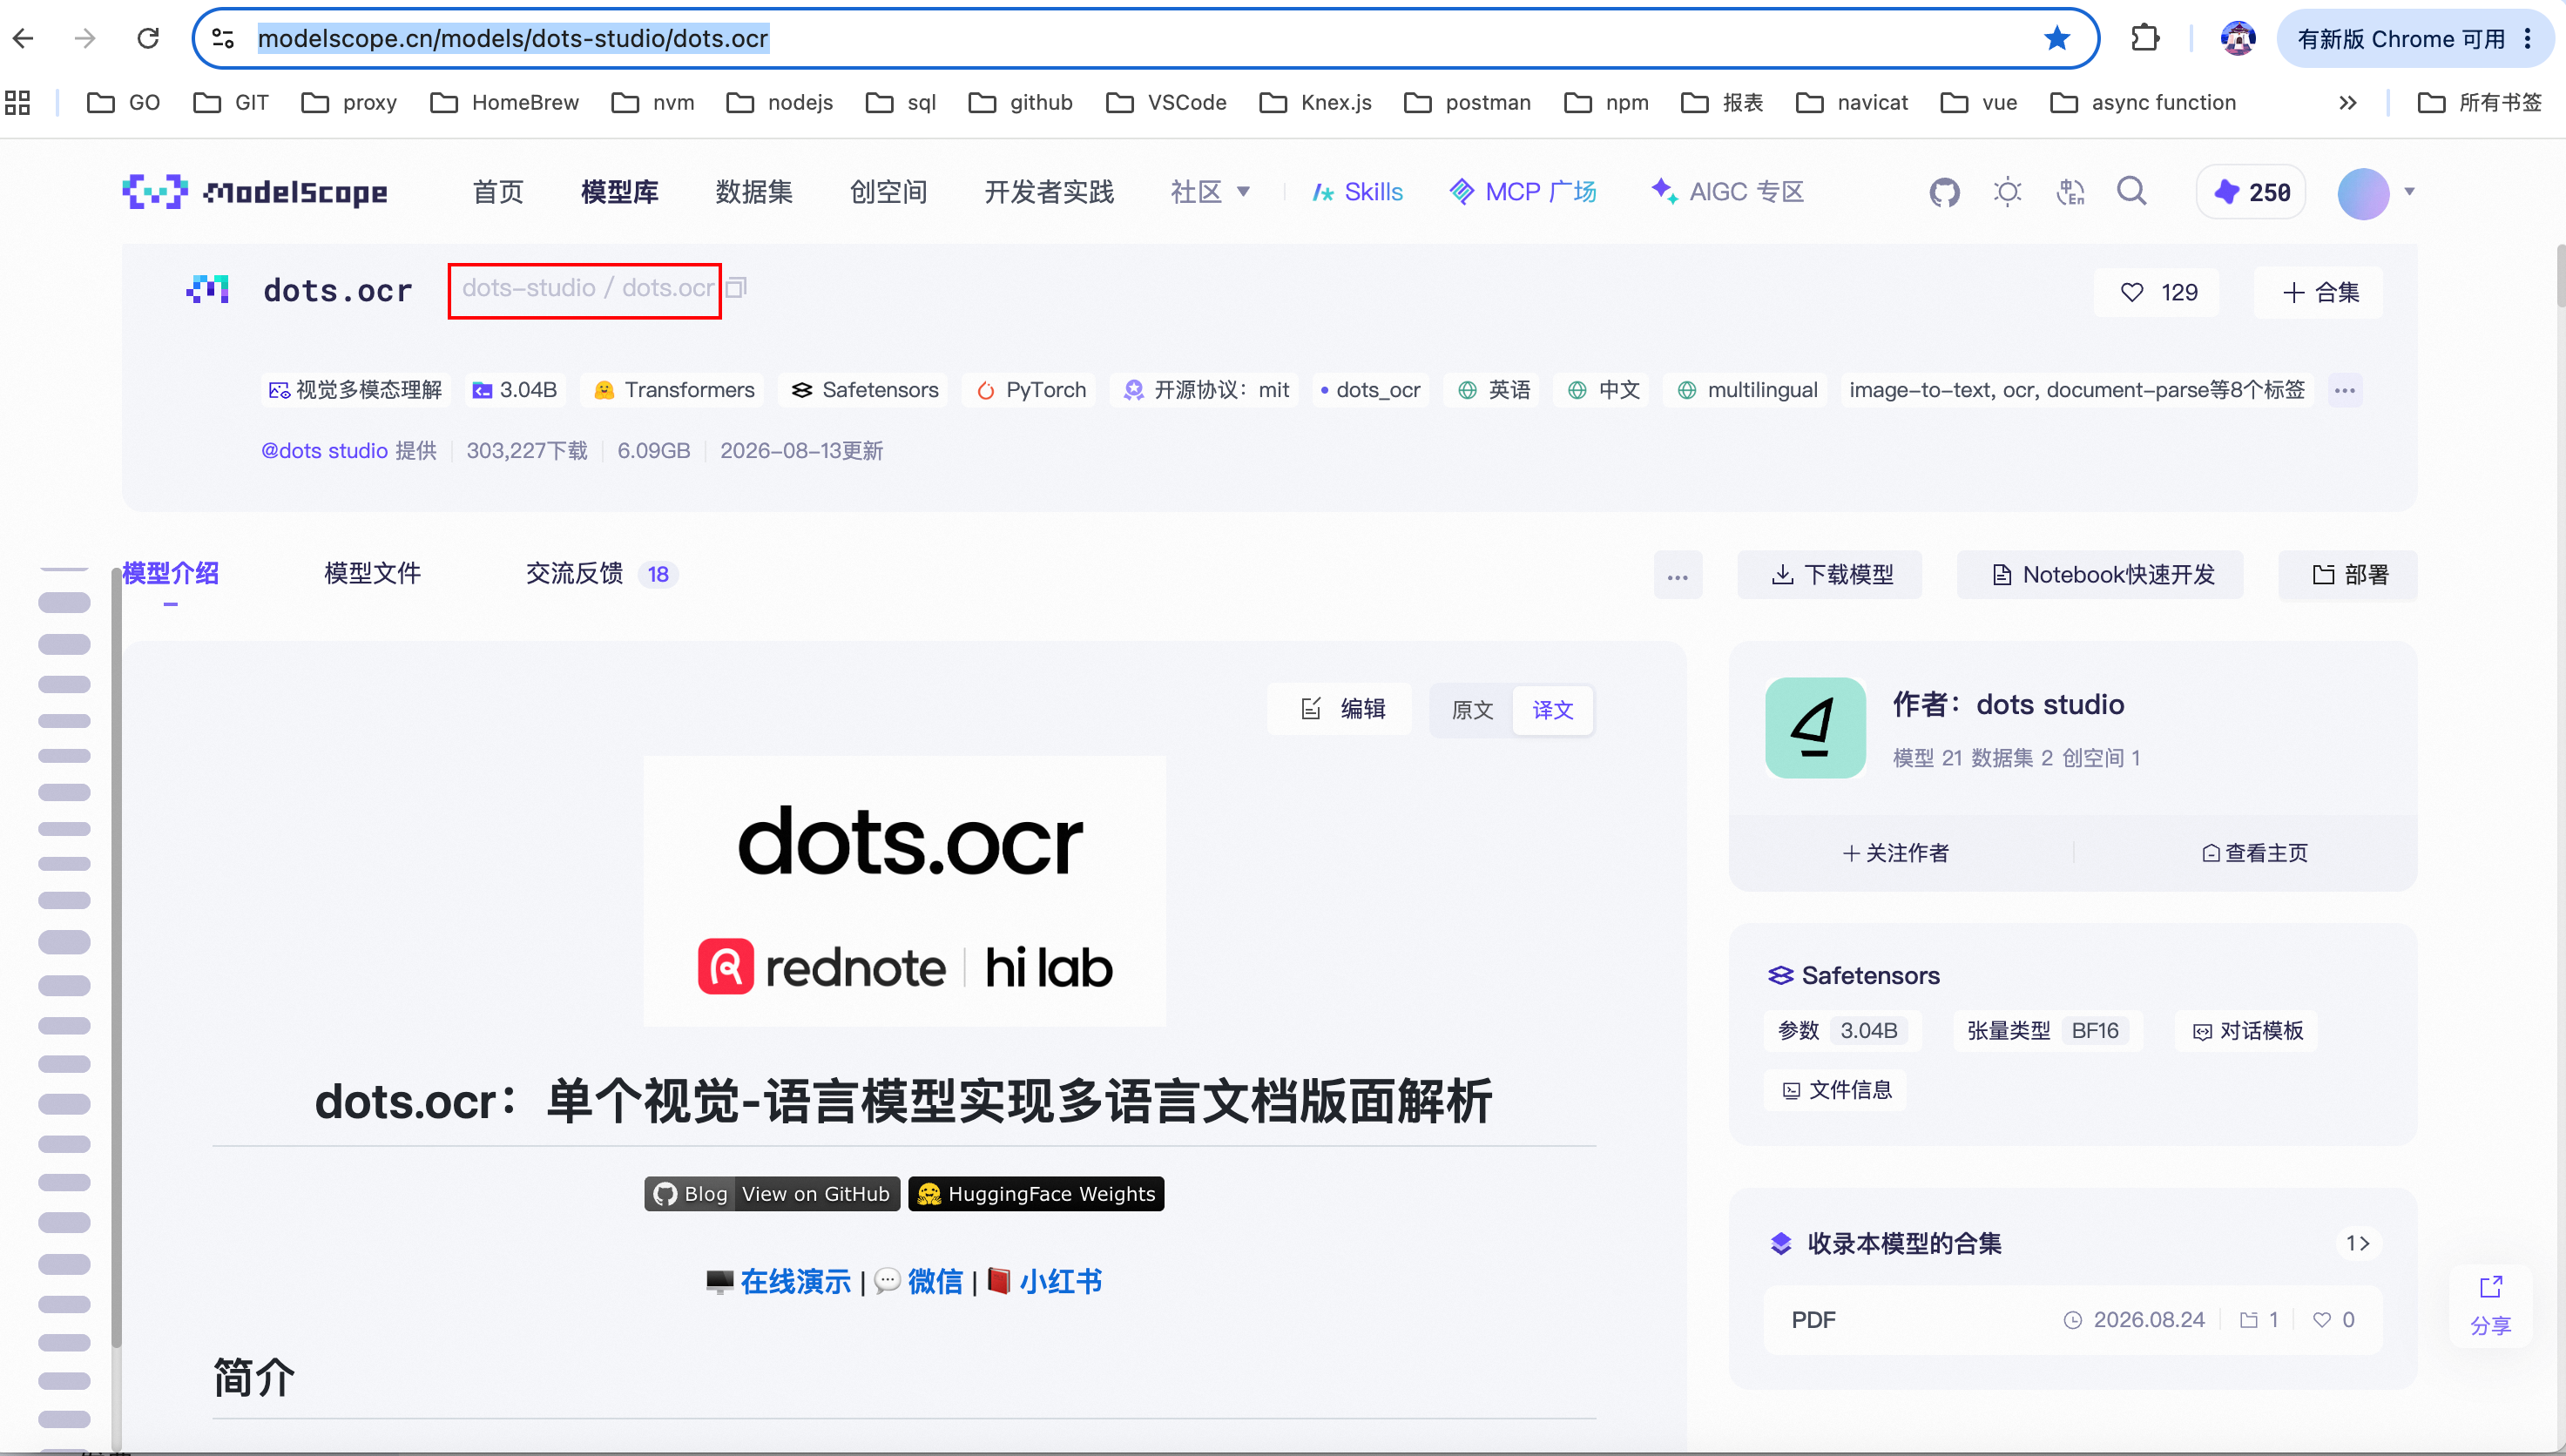Screen dimensions: 2566x1456
Task: Open the PDF collection card
Action: (x=2073, y=1320)
